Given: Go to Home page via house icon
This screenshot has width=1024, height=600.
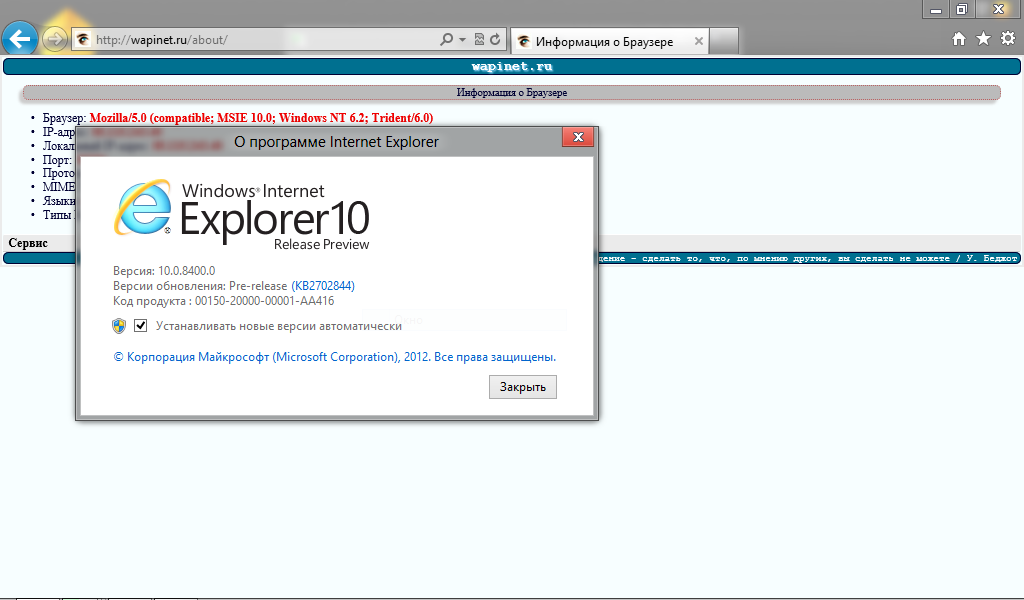Looking at the screenshot, I should [959, 39].
